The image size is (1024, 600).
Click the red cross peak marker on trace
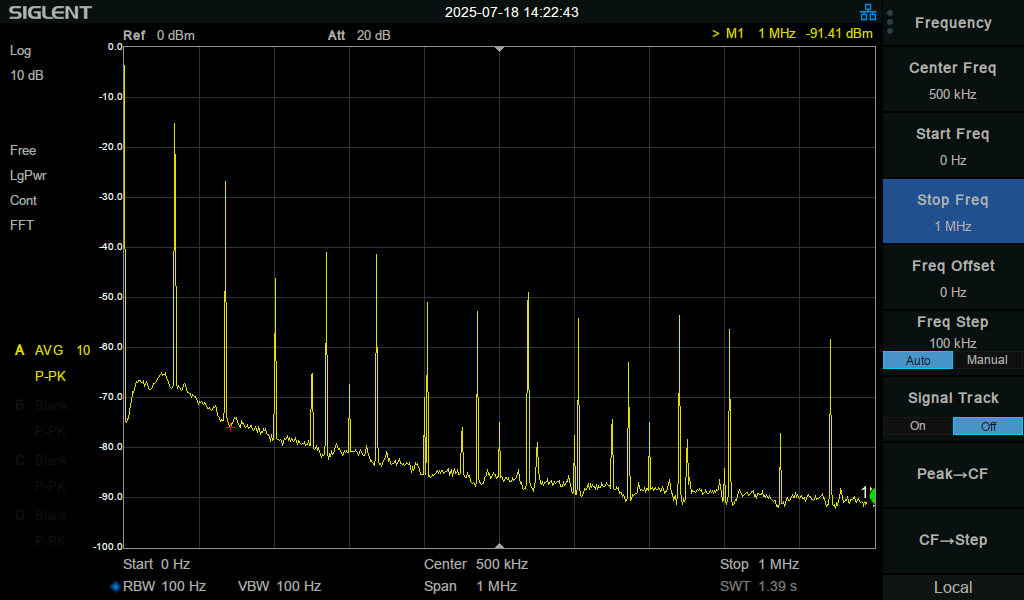[x=230, y=427]
